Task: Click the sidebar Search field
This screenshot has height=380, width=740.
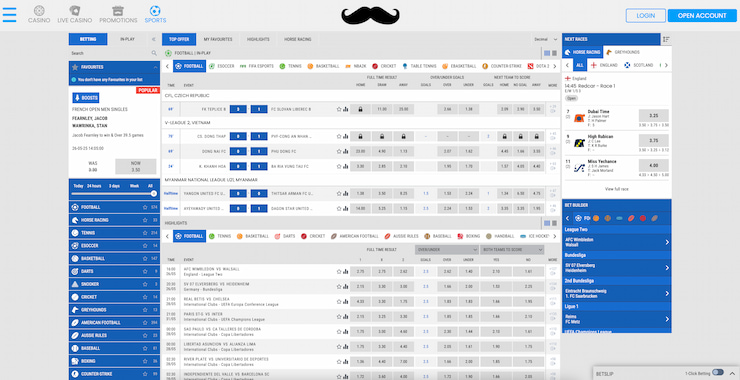Action: tap(110, 53)
